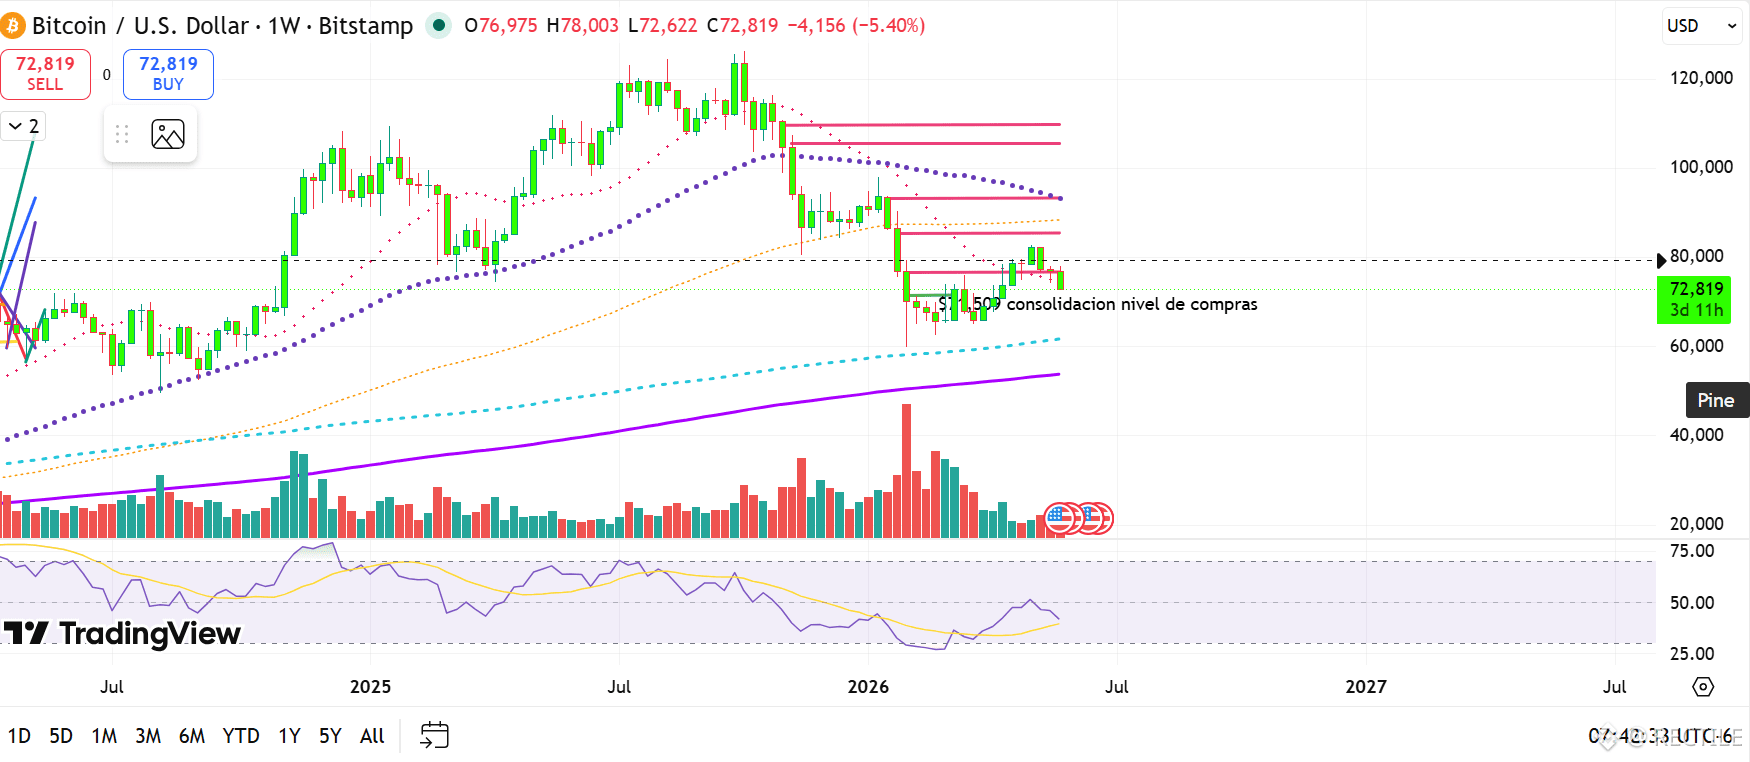Click the 40,000 price scale label
The image size is (1750, 762).
(1697, 435)
